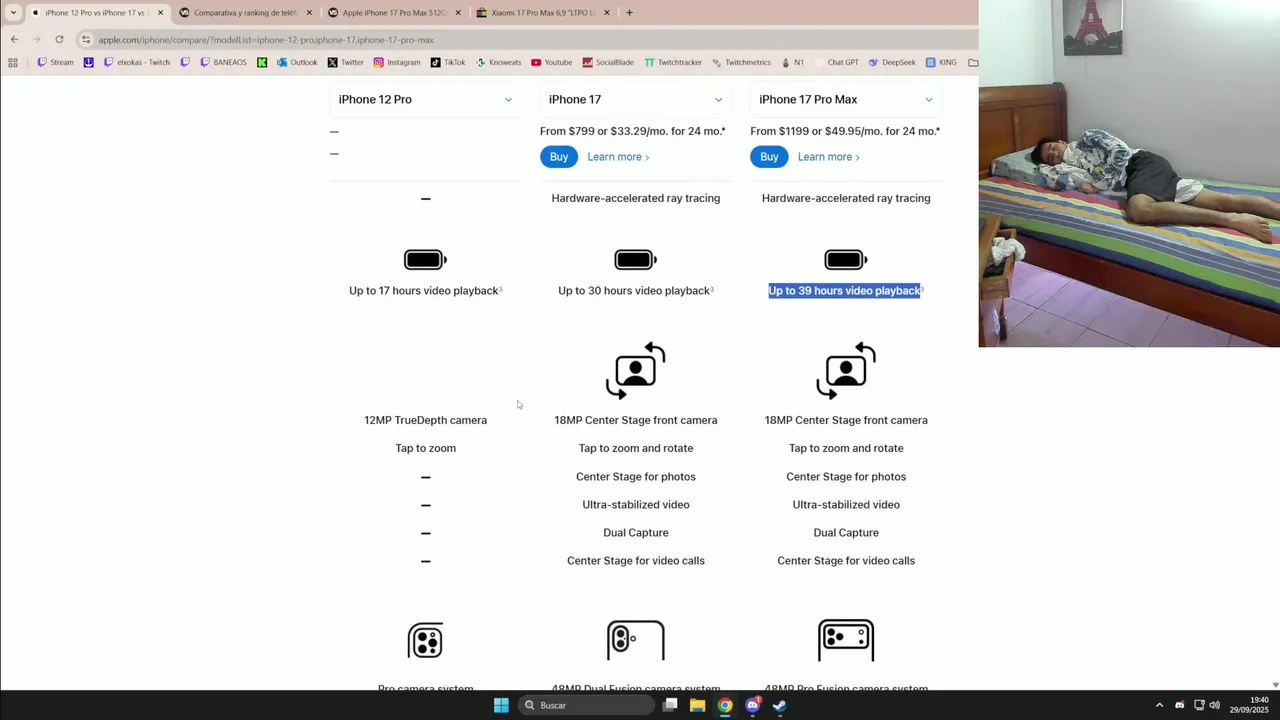Open Learn more link under iPhone 17
The image size is (1280, 720).
point(618,157)
